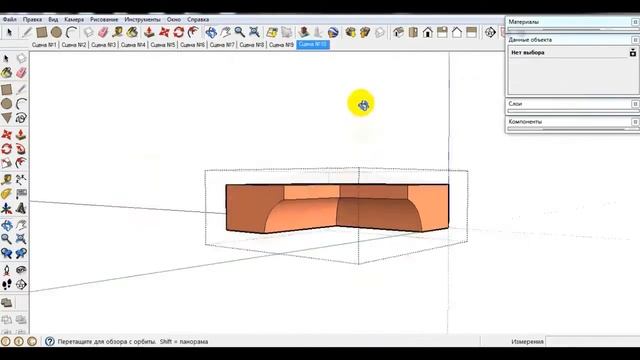Open the Окно menu

pyautogui.click(x=173, y=19)
